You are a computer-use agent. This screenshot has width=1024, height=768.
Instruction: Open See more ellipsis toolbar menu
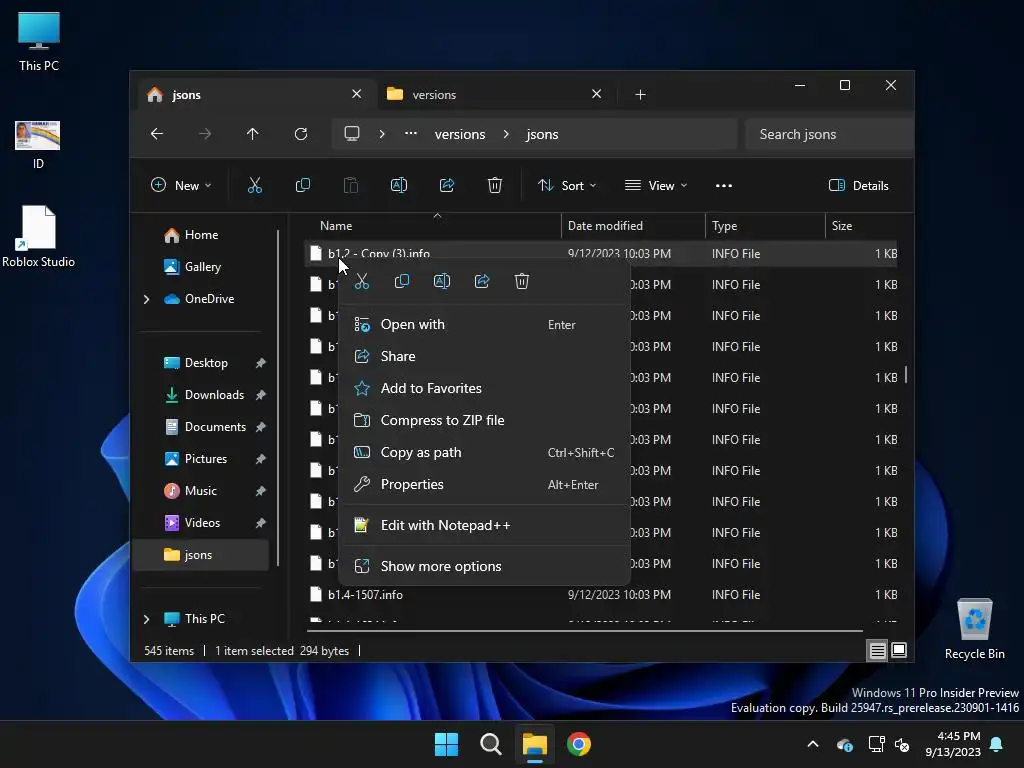(724, 186)
